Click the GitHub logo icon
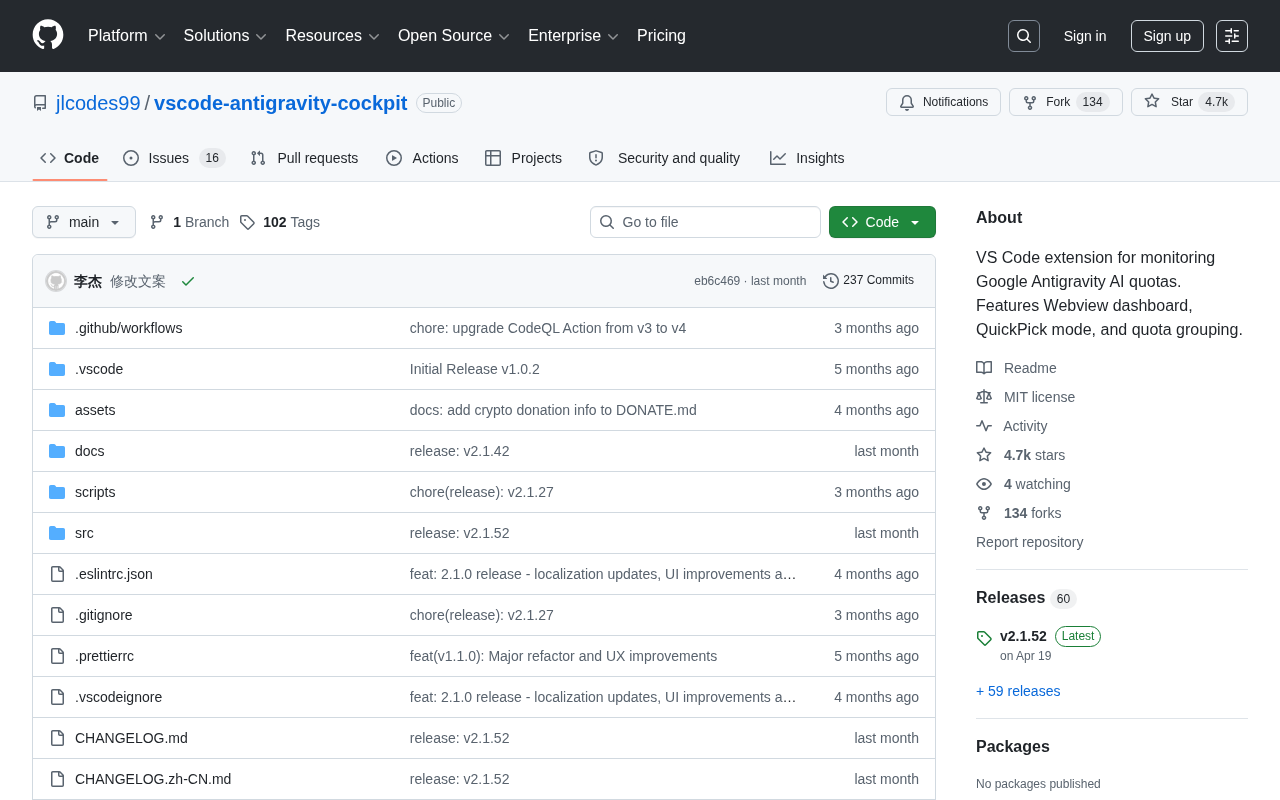The image size is (1280, 800). pos(48,35)
